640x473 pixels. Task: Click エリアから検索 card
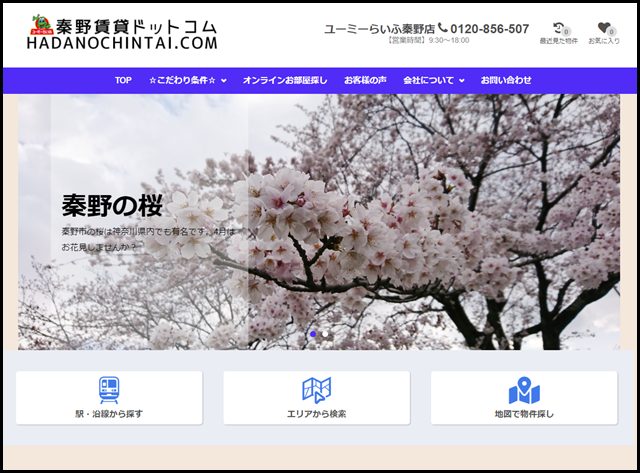[x=316, y=397]
